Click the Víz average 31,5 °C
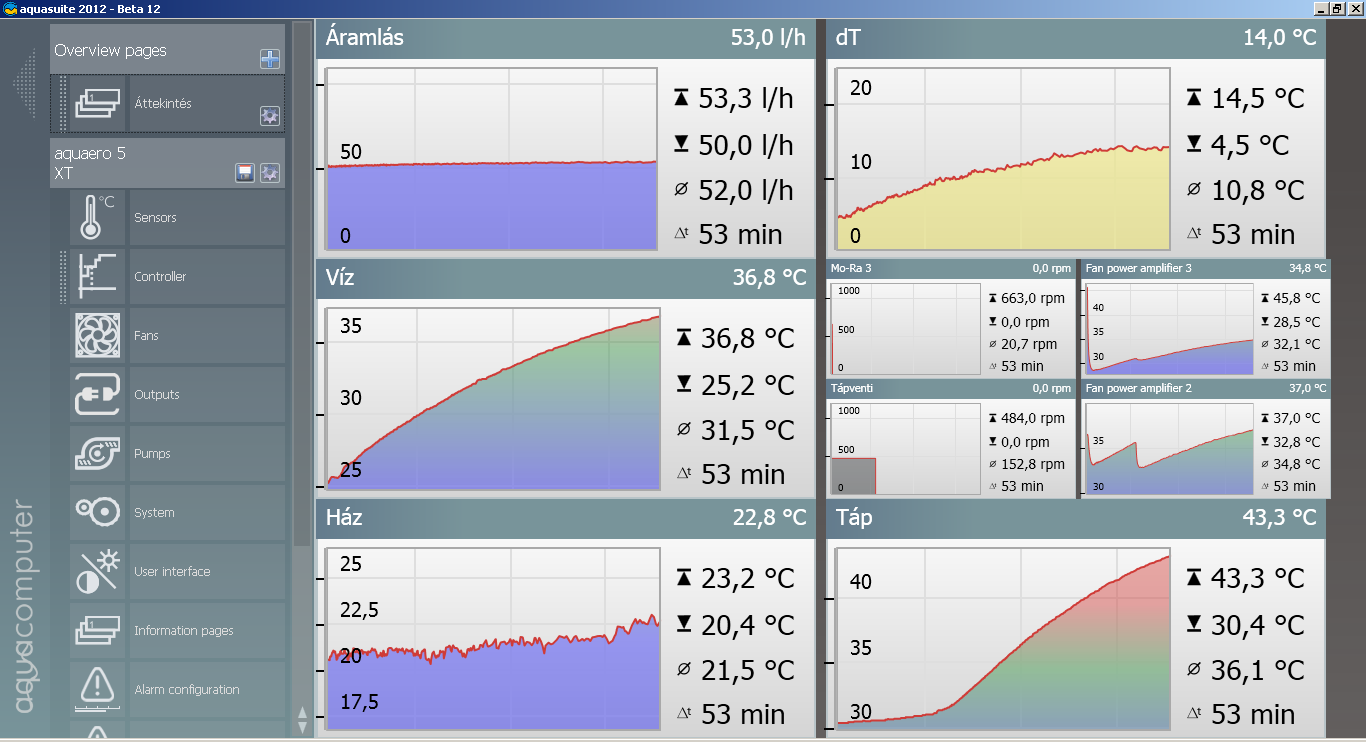 coord(748,430)
